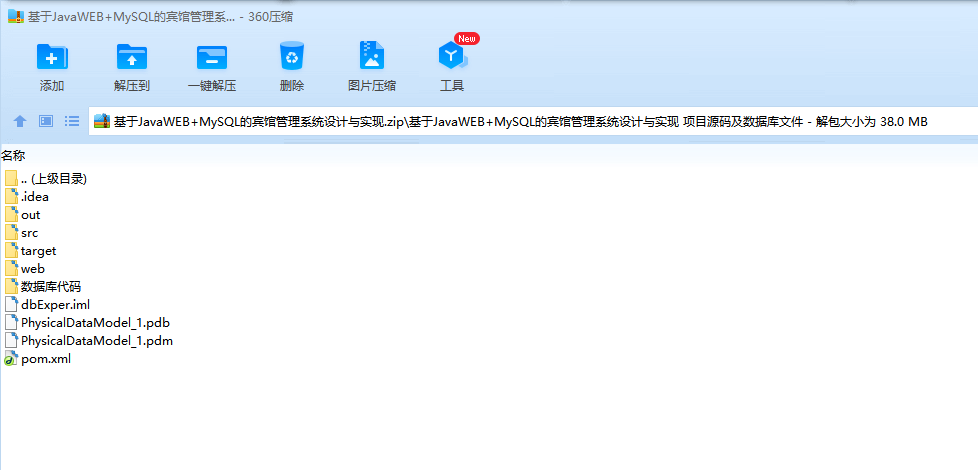Viewport: 978px width, 470px height.
Task: Click the 360压缩 app icon in title bar
Action: (16, 17)
